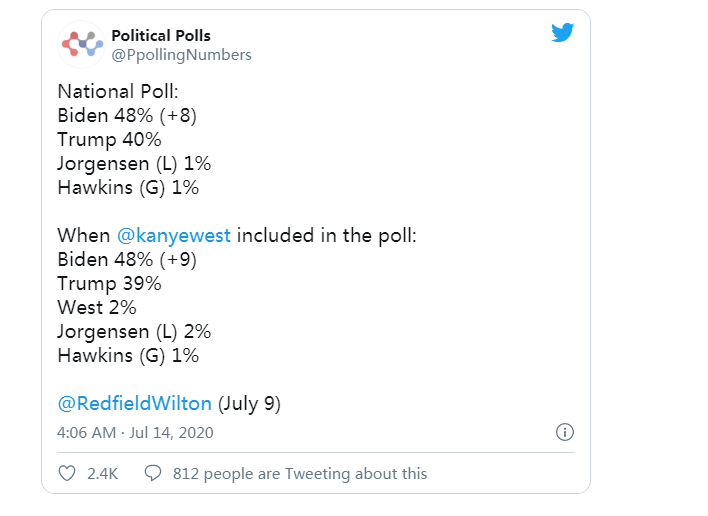Click the Political Polls profile avatar
Screen dimensions: 708x516
(82, 44)
